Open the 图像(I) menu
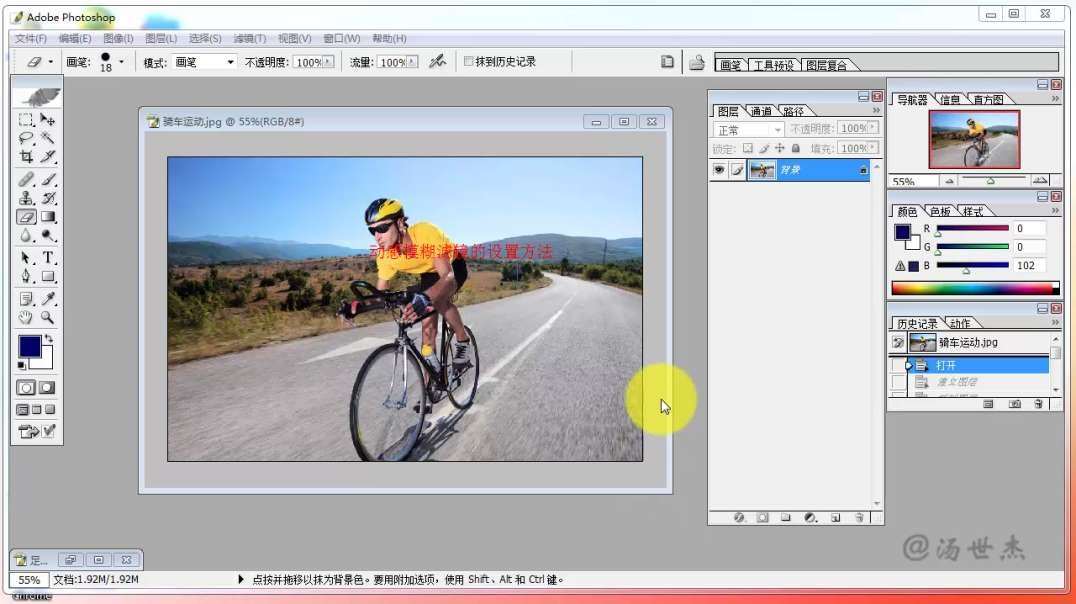Image resolution: width=1076 pixels, height=604 pixels. [118, 38]
